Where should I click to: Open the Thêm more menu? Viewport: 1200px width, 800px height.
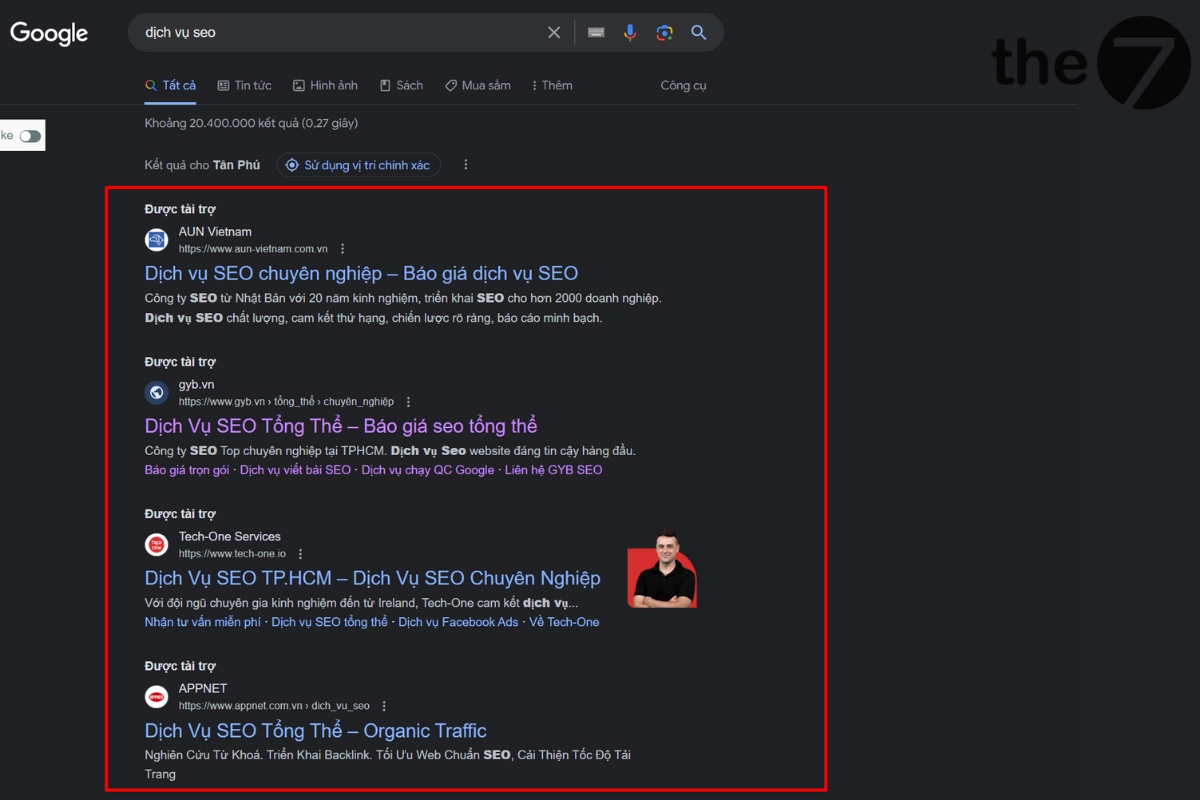[552, 86]
